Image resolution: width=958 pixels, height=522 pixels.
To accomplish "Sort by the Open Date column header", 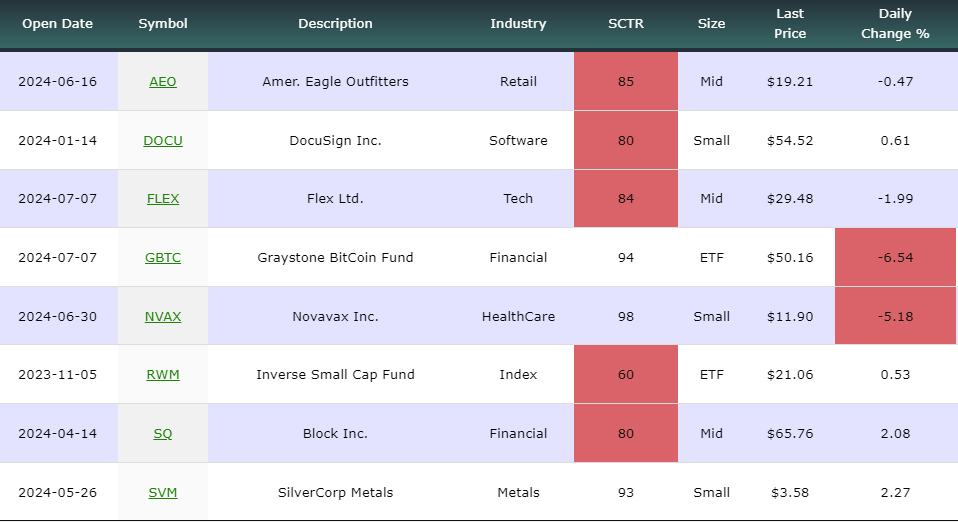I will [x=57, y=23].
